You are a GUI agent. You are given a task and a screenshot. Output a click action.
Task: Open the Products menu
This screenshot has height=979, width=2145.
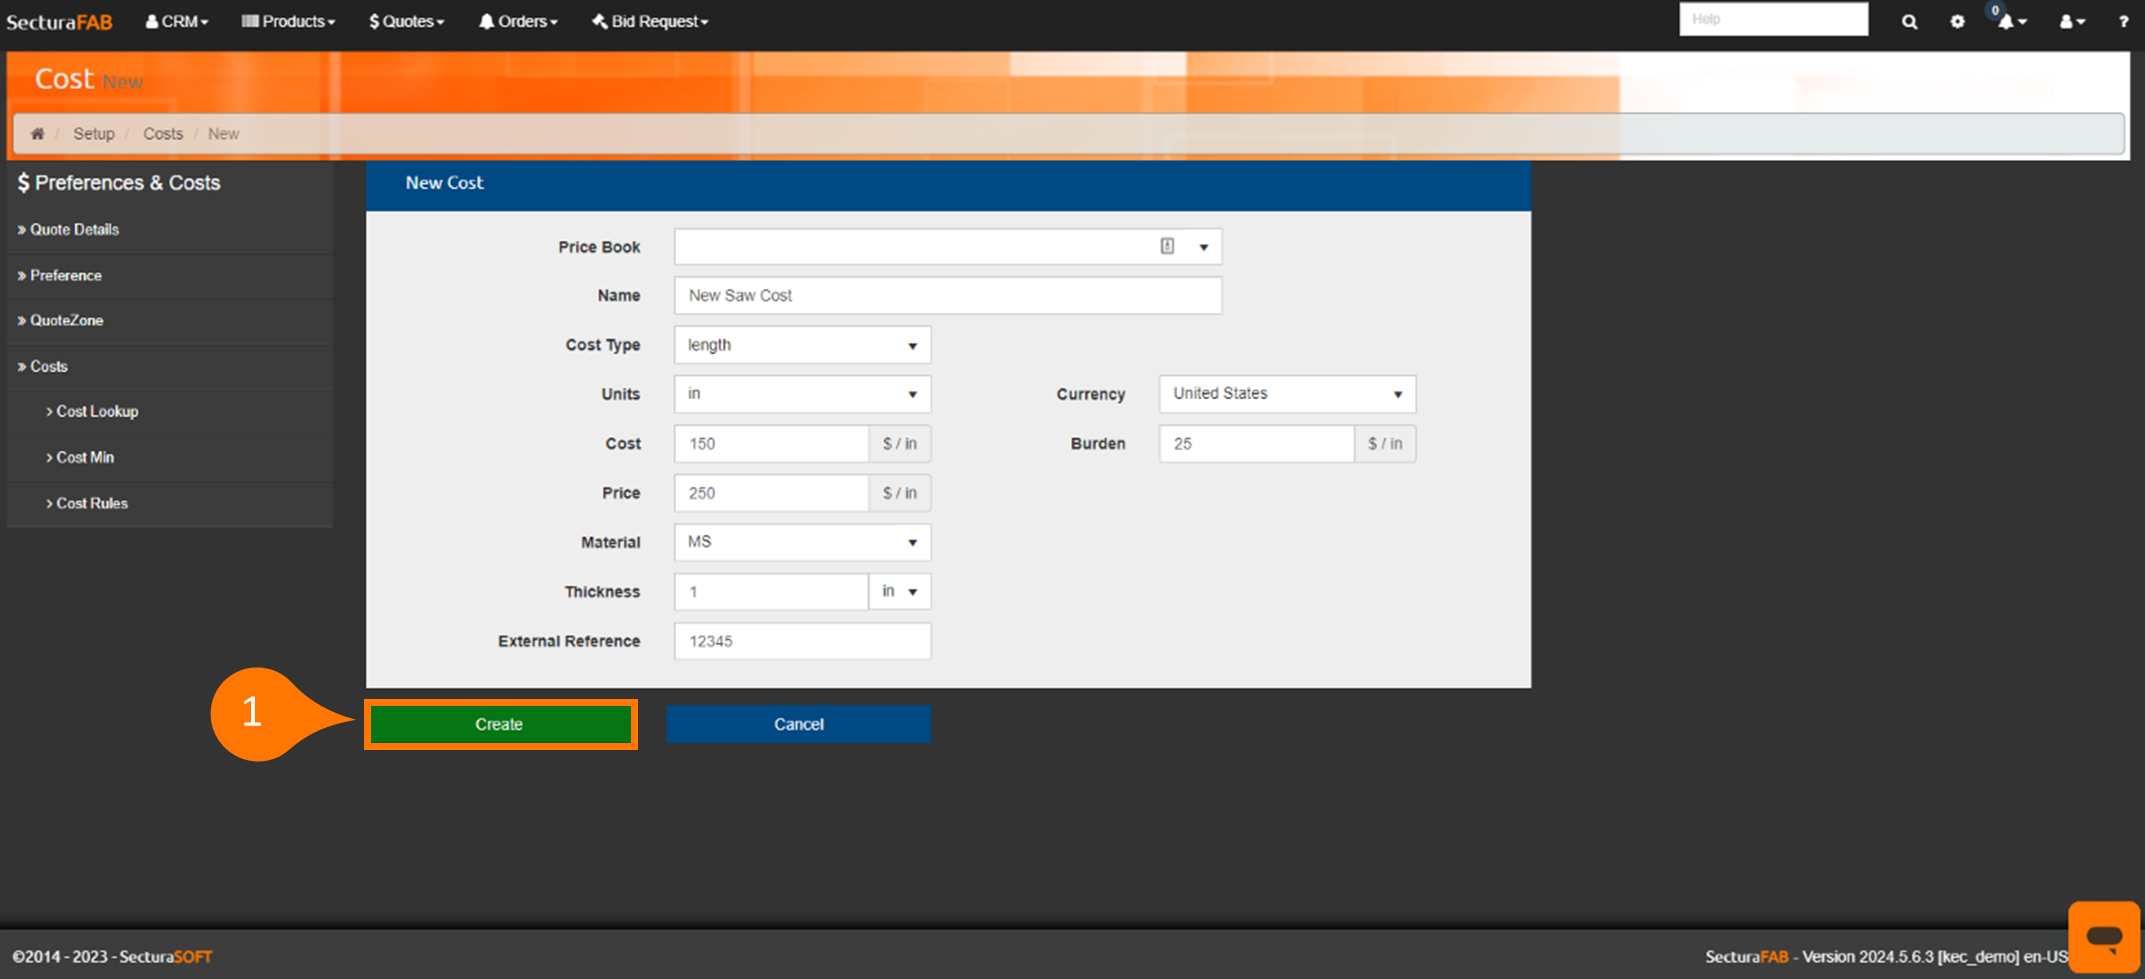click(x=288, y=21)
